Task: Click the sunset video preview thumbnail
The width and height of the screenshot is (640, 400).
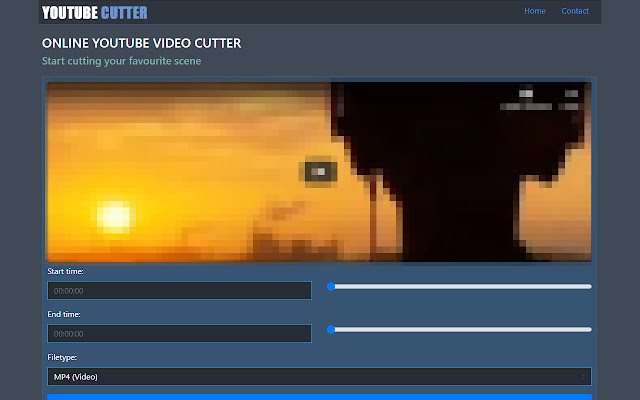Action: (x=319, y=172)
